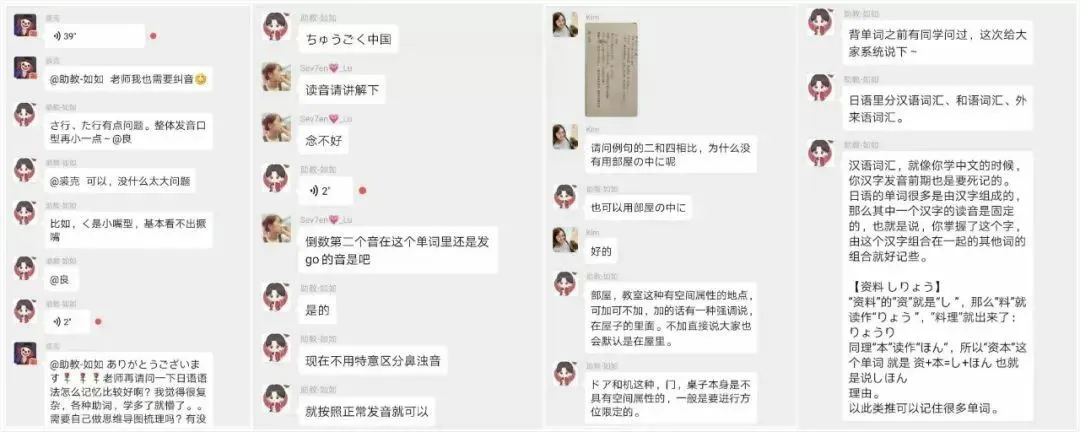The image size is (1080, 432).
Task: Play the 2-second voice message after 念不好
Action: coord(326,191)
